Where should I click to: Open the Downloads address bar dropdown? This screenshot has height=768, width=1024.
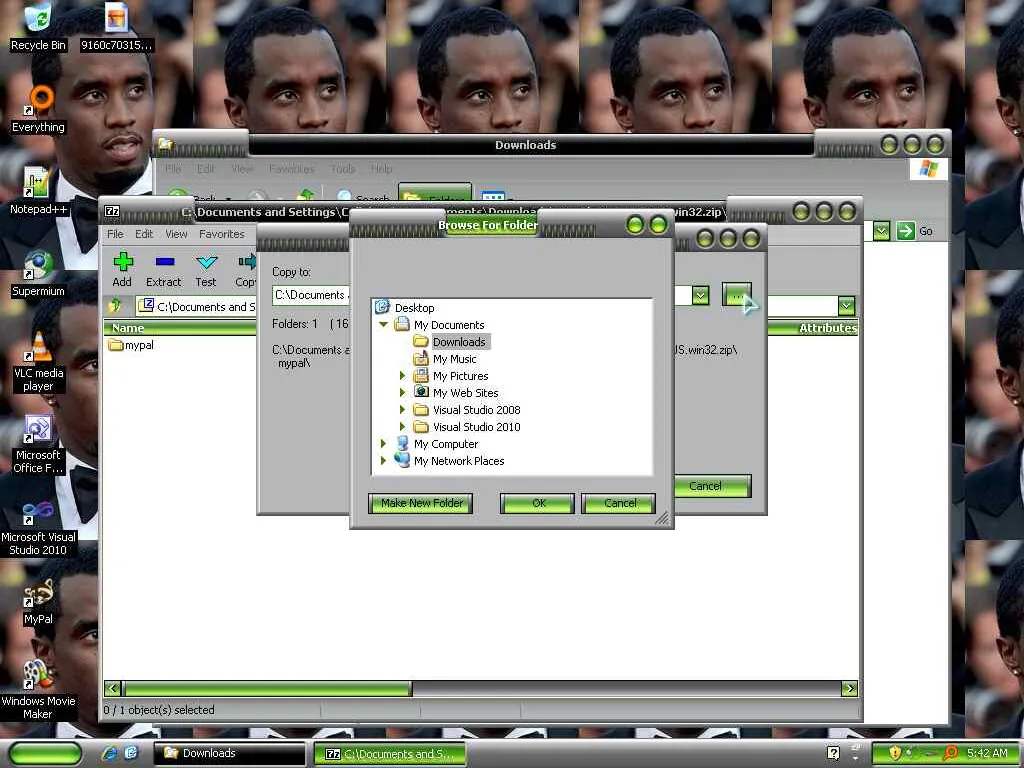[881, 231]
